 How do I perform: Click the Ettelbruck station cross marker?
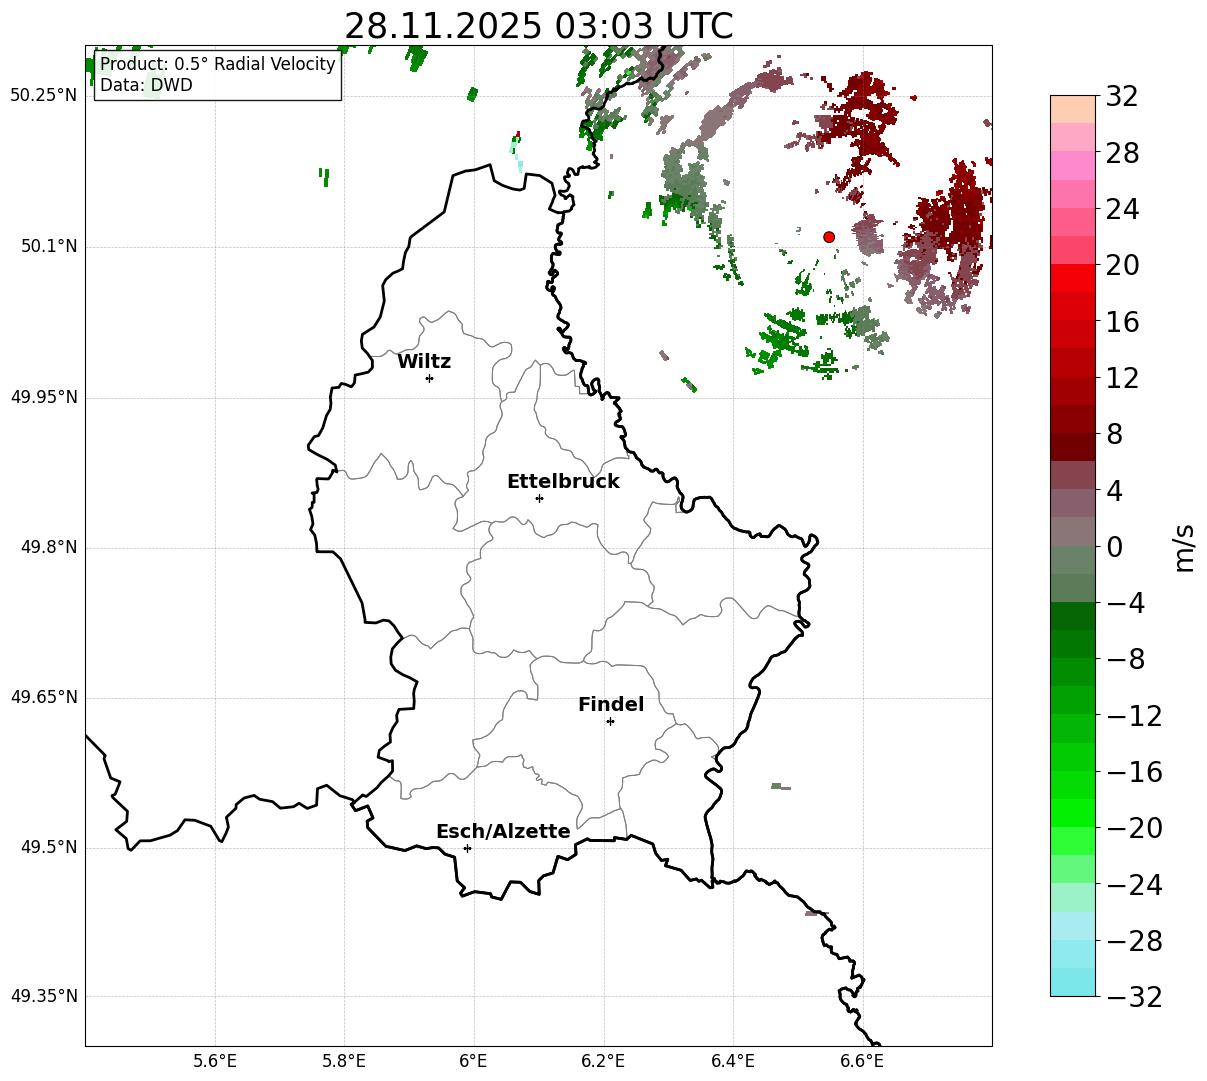tap(539, 498)
